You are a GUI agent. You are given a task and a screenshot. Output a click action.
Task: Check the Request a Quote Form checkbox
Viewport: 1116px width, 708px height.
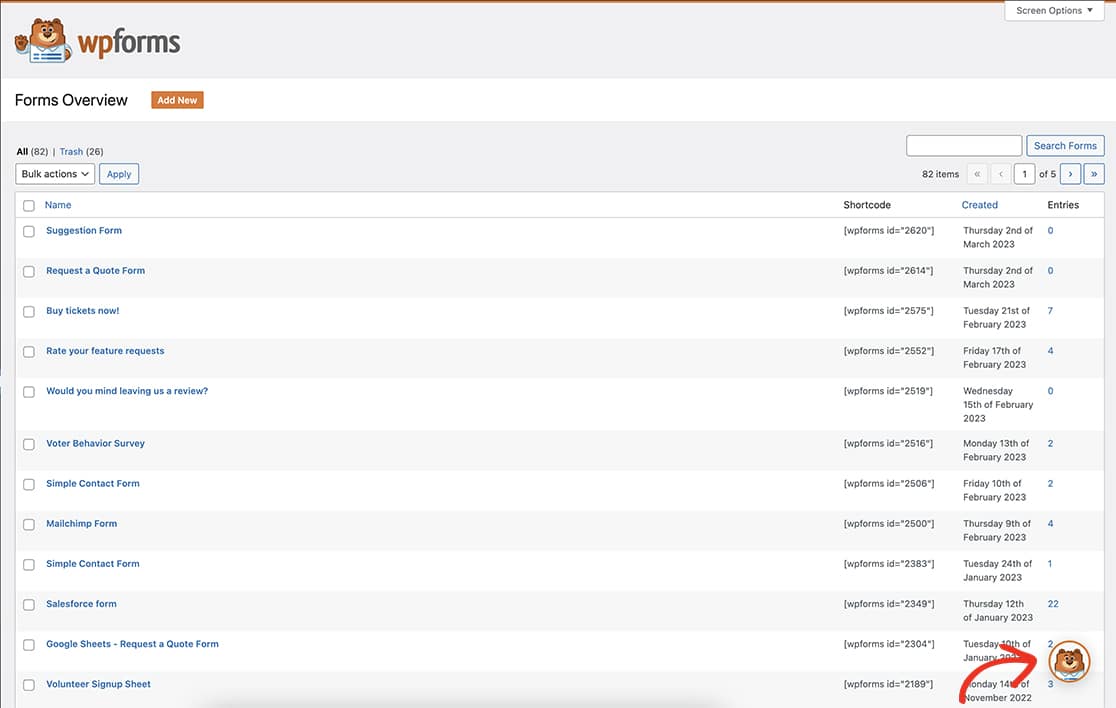(x=28, y=271)
